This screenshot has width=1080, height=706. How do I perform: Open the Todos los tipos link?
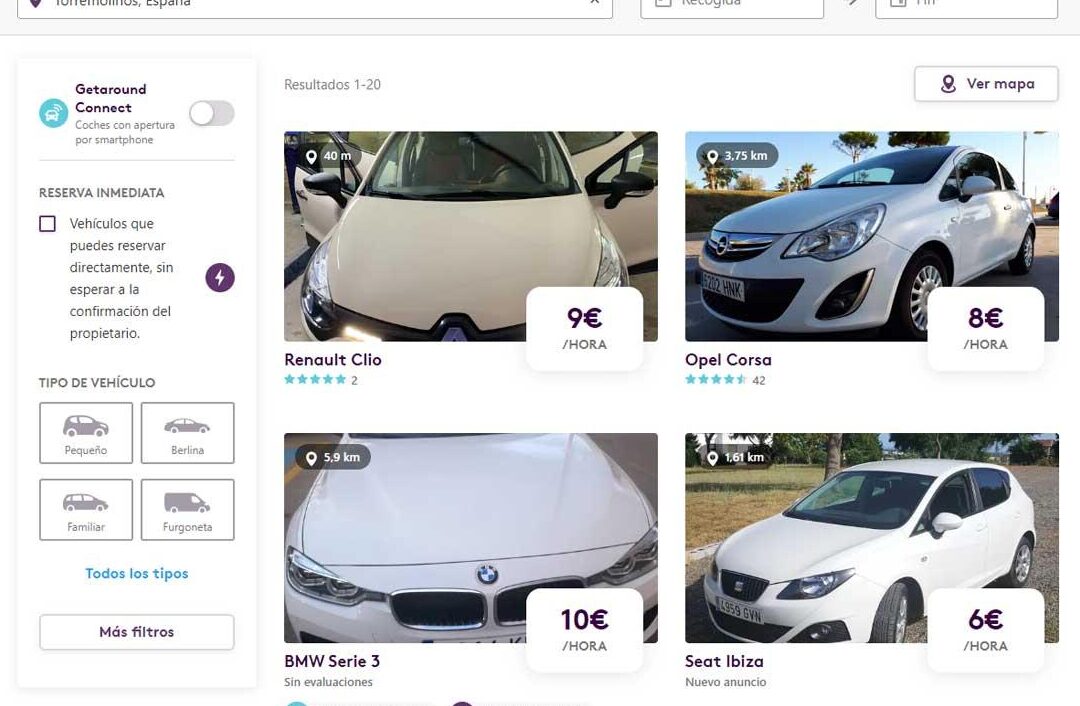[136, 574]
